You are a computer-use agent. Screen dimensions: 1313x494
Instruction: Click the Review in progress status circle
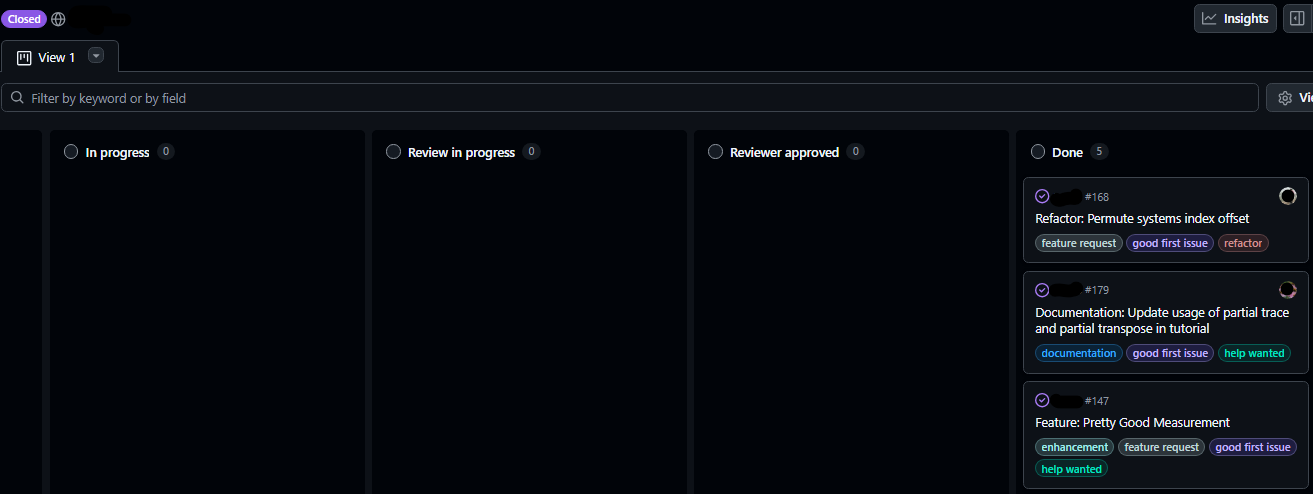click(x=393, y=152)
